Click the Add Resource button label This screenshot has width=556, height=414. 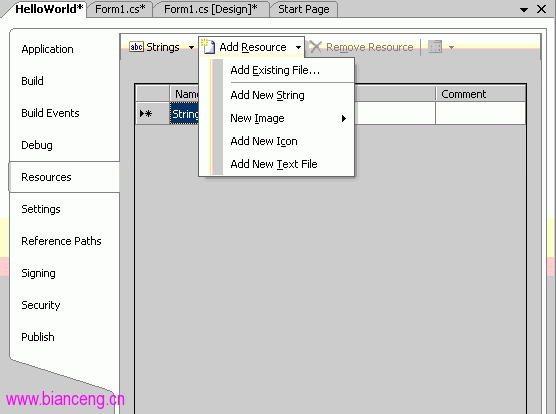[252, 47]
